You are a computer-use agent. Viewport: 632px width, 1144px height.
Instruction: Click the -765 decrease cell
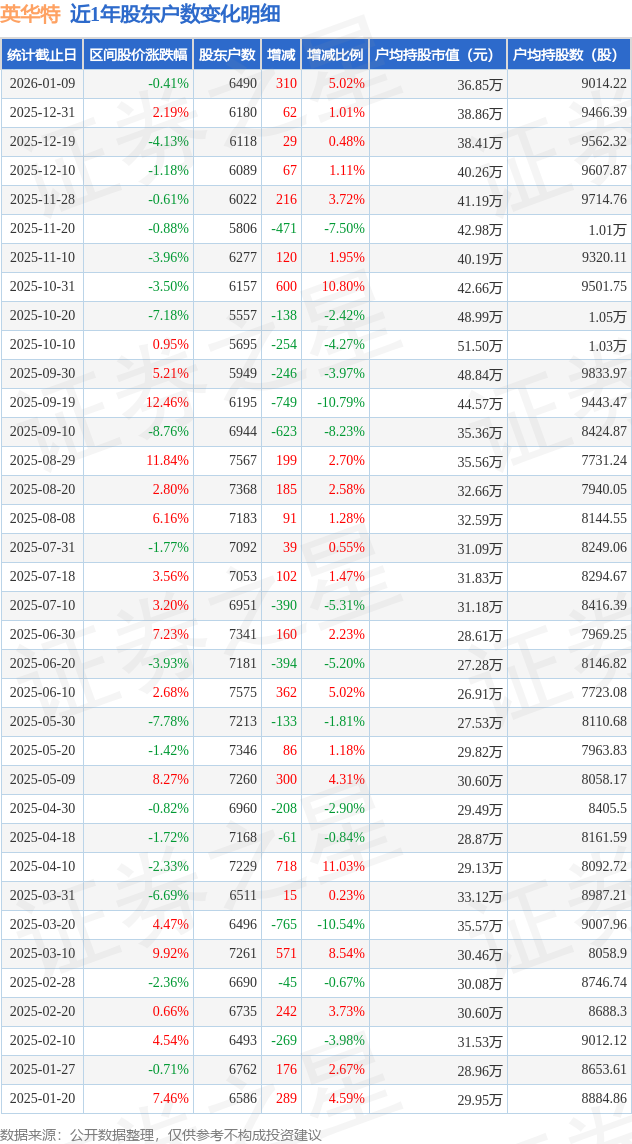click(284, 925)
